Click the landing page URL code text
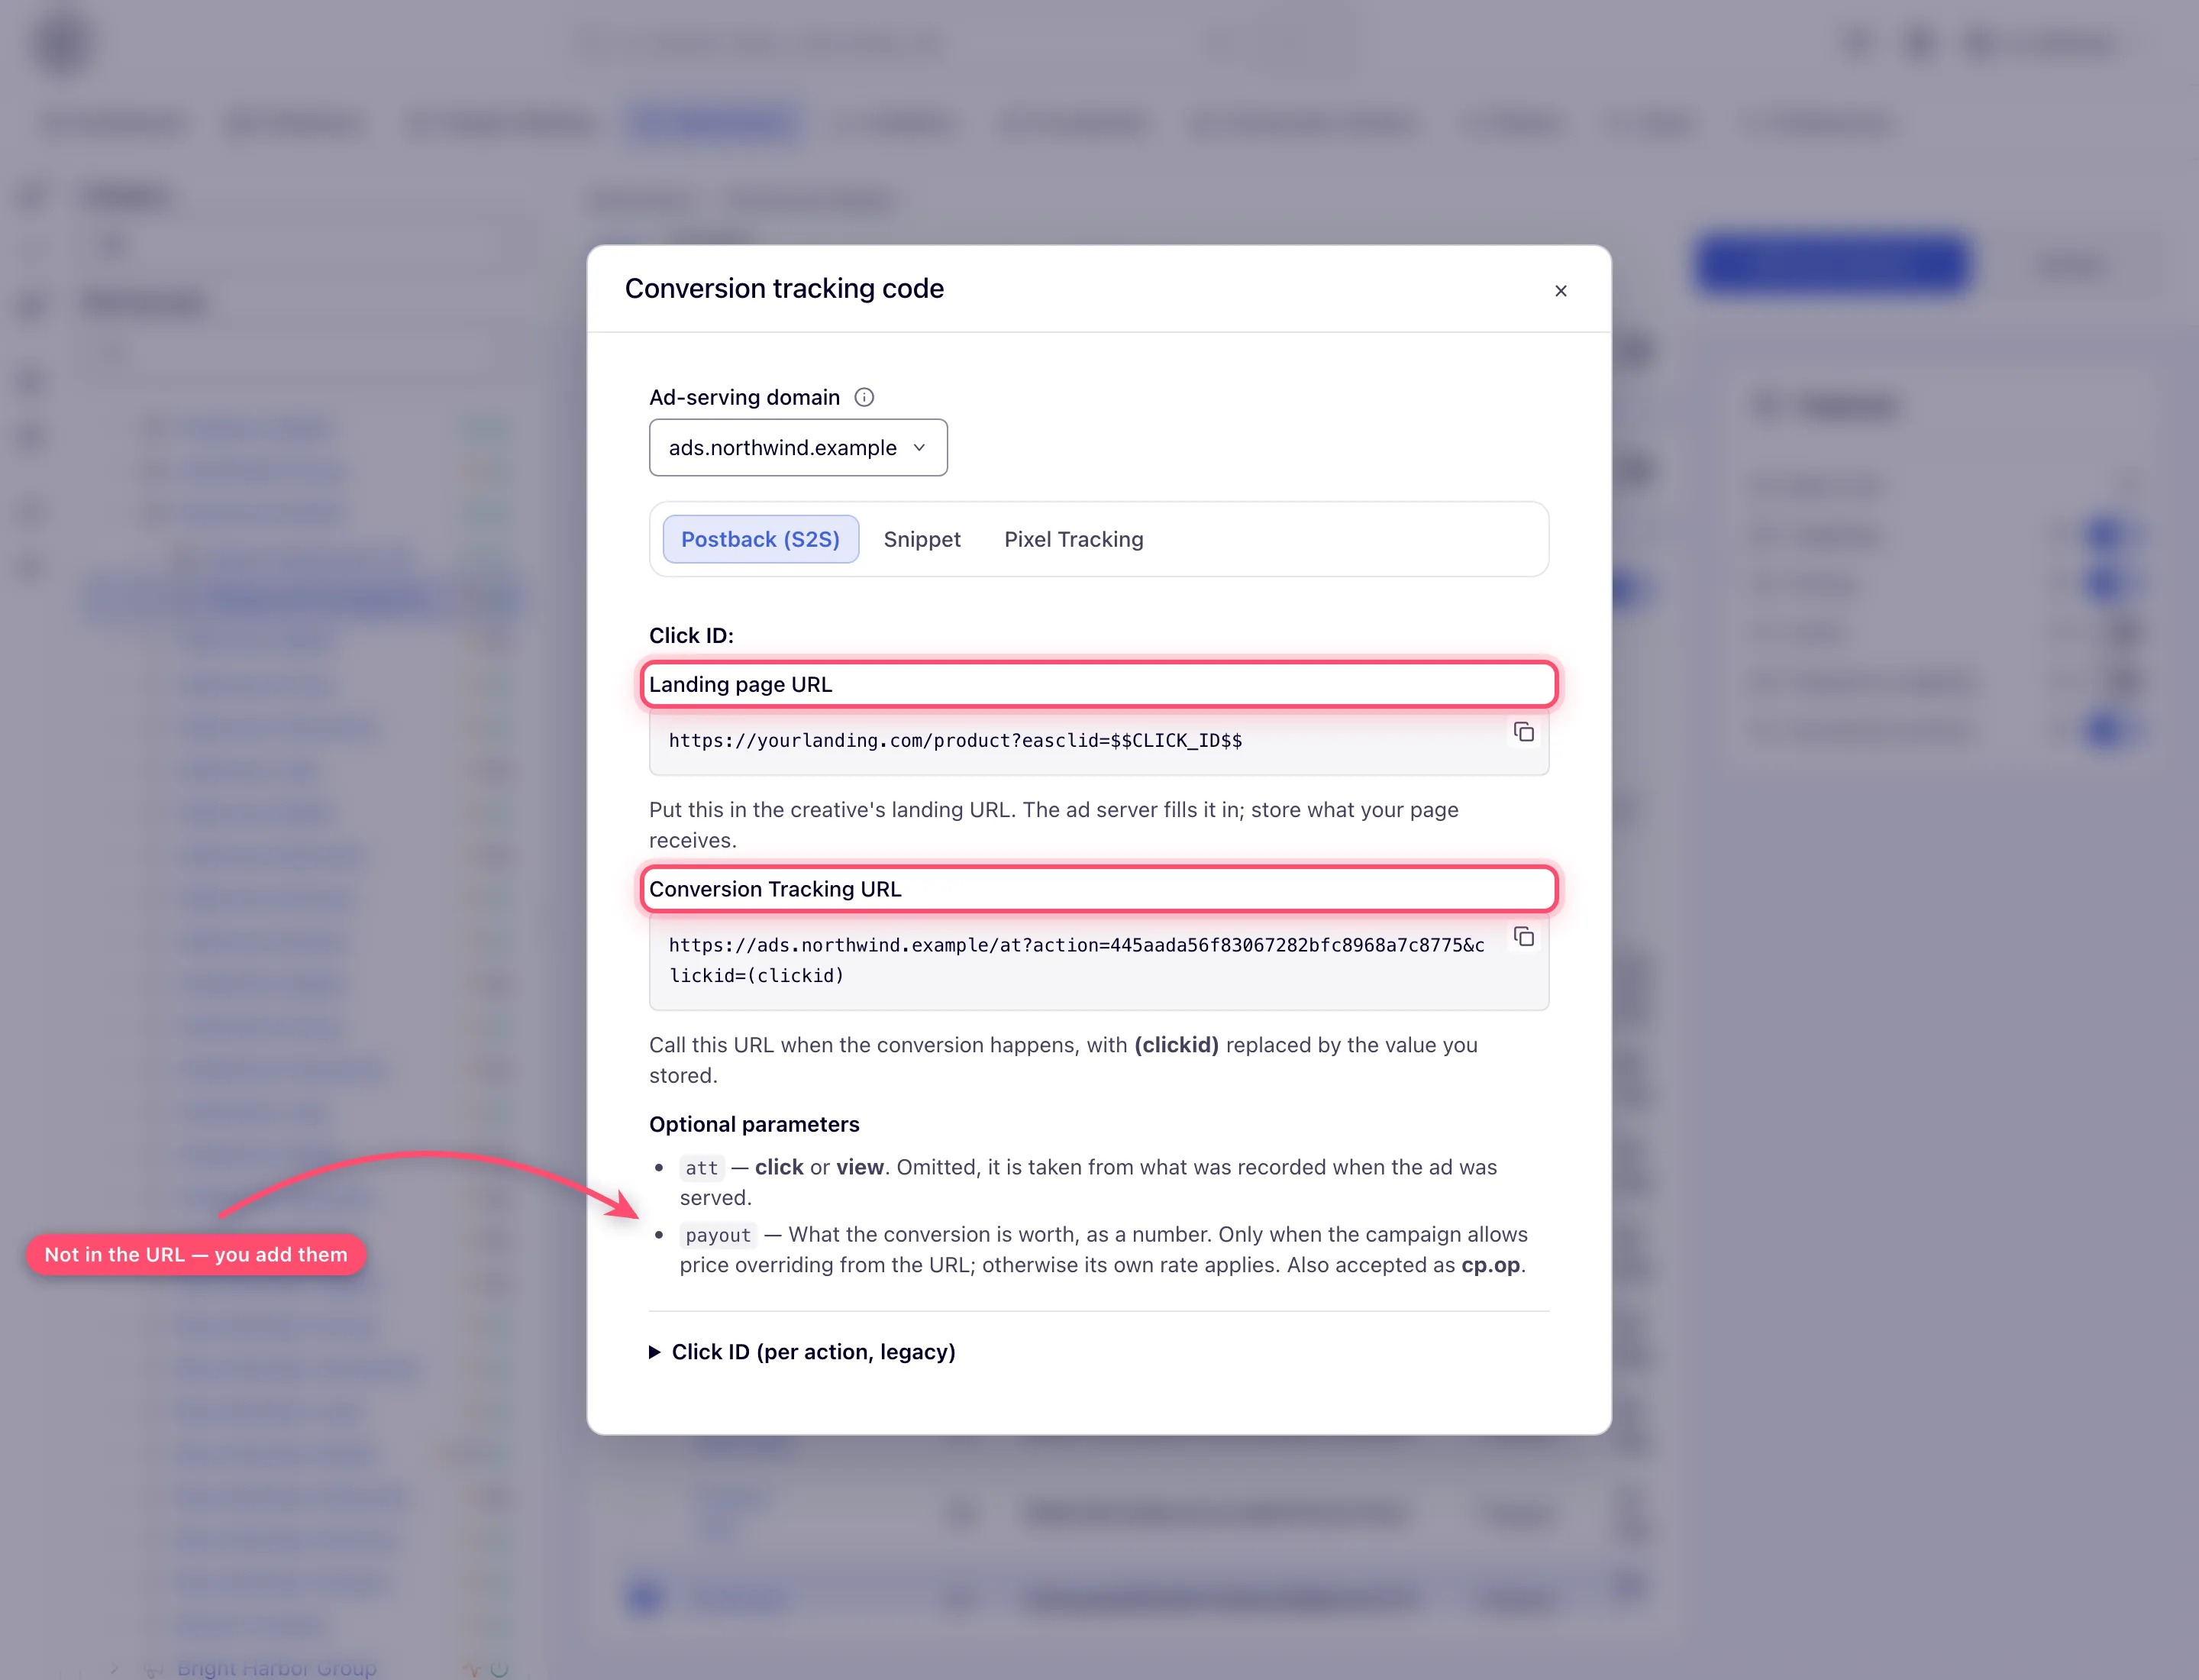The height and width of the screenshot is (1680, 2199). coord(955,741)
